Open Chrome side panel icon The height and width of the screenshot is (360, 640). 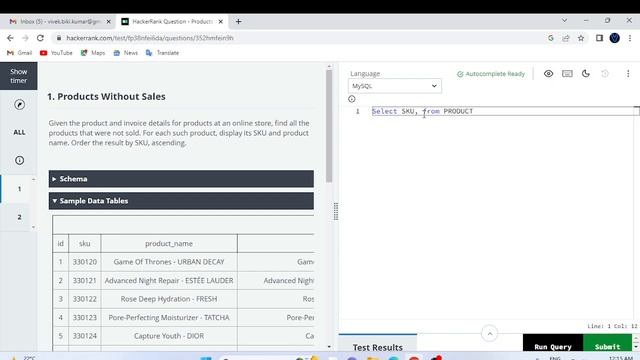(x=599, y=38)
